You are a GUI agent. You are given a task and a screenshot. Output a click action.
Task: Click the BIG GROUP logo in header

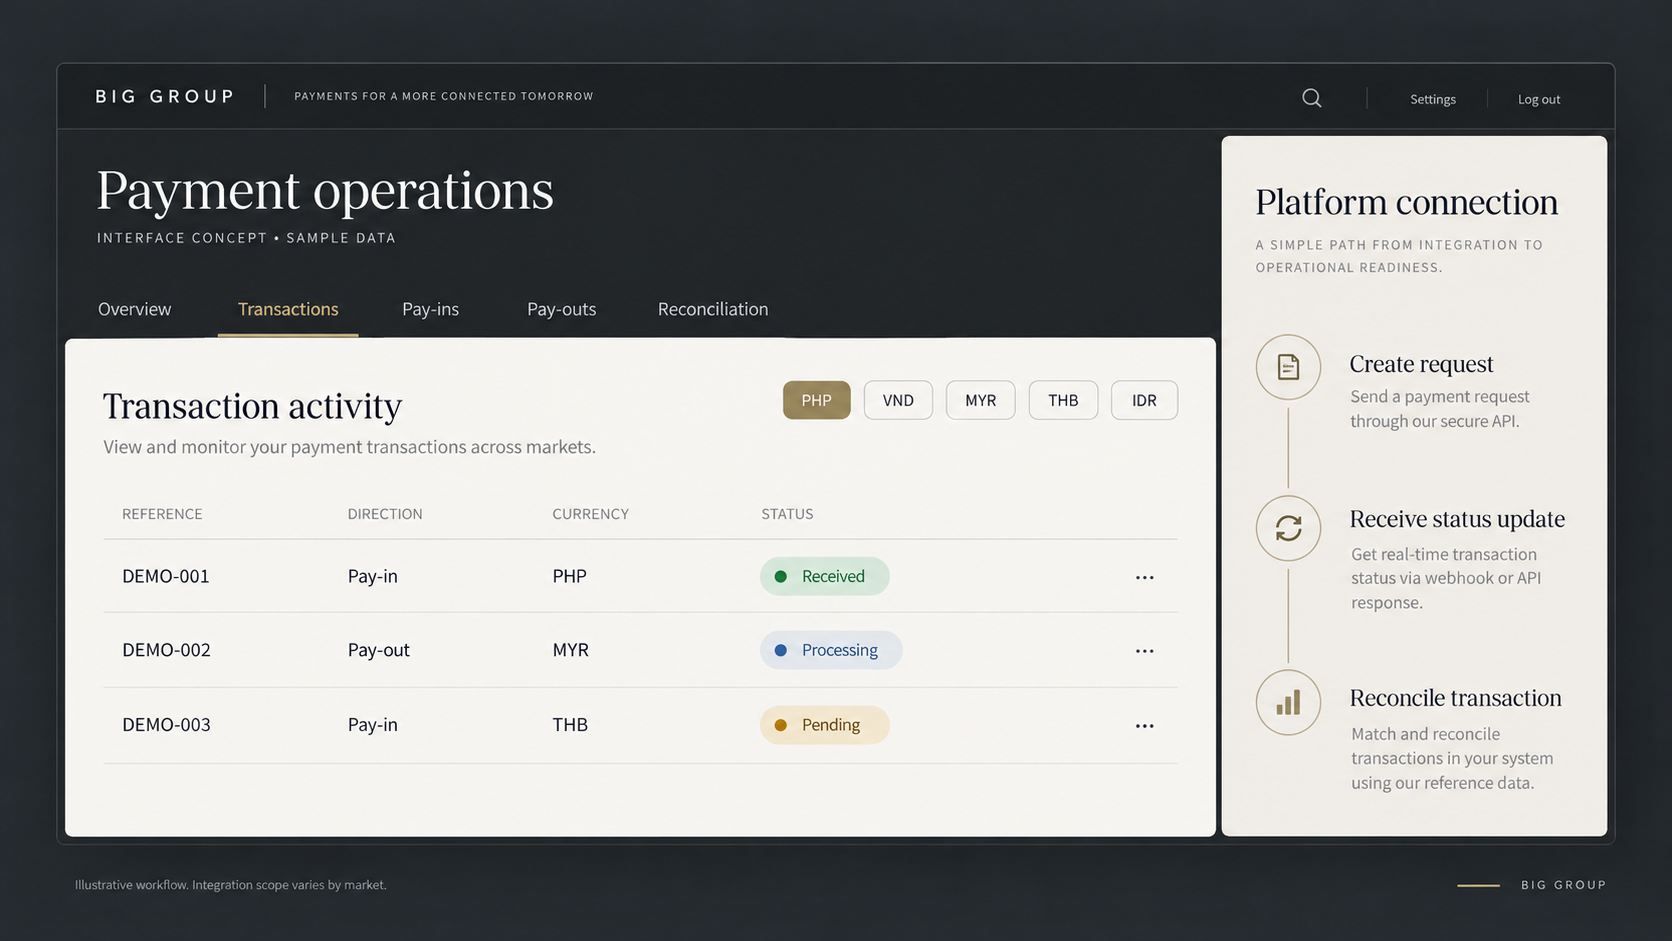pos(165,96)
